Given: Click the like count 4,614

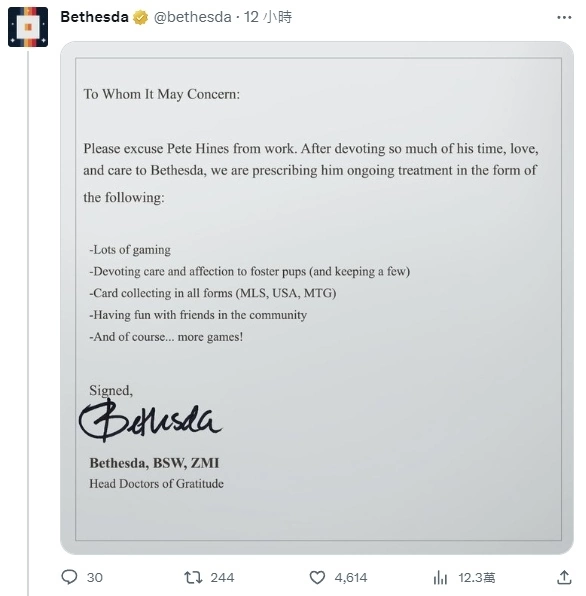Looking at the screenshot, I should (351, 578).
